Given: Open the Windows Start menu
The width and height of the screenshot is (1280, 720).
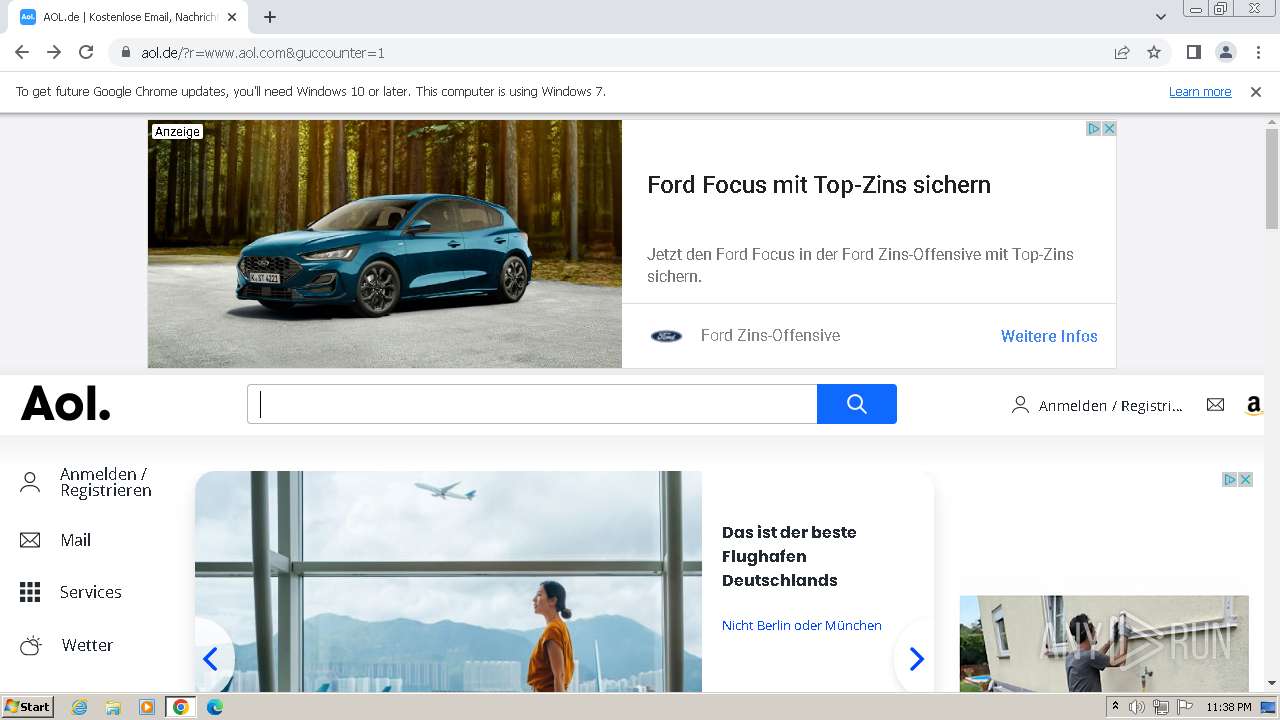Looking at the screenshot, I should [x=28, y=707].
